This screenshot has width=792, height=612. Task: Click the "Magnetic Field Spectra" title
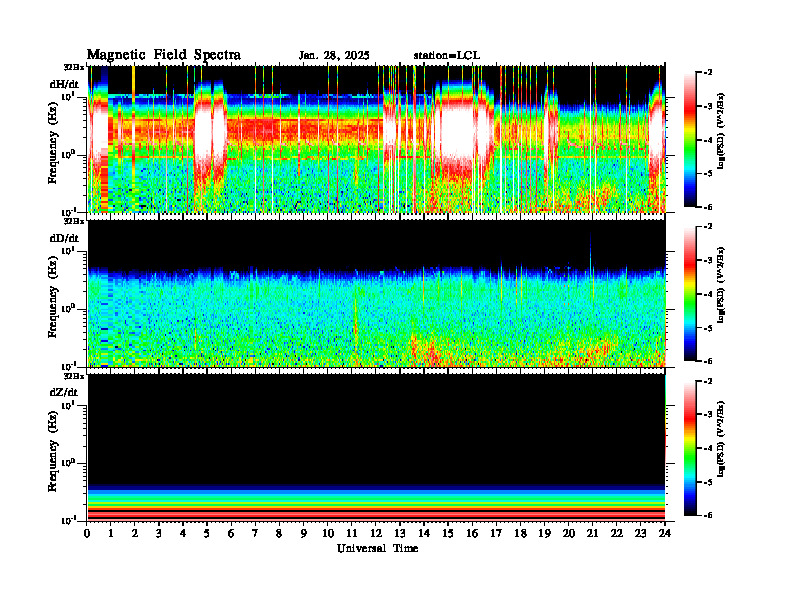164,55
